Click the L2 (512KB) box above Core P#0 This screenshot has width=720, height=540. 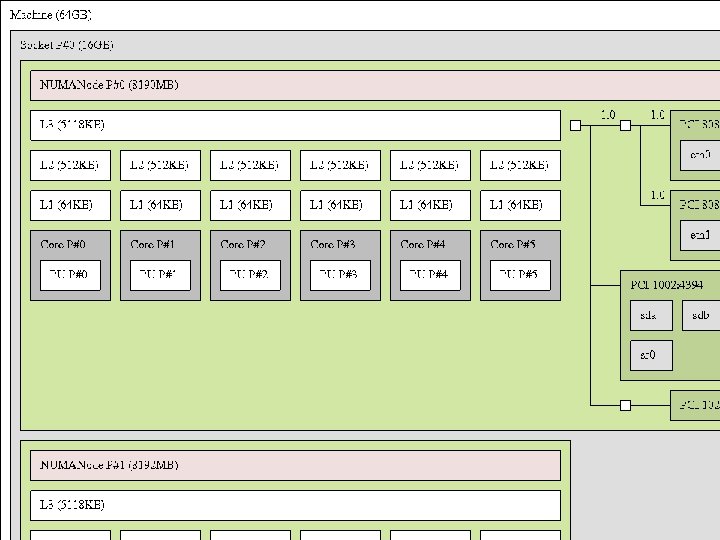tap(70, 165)
